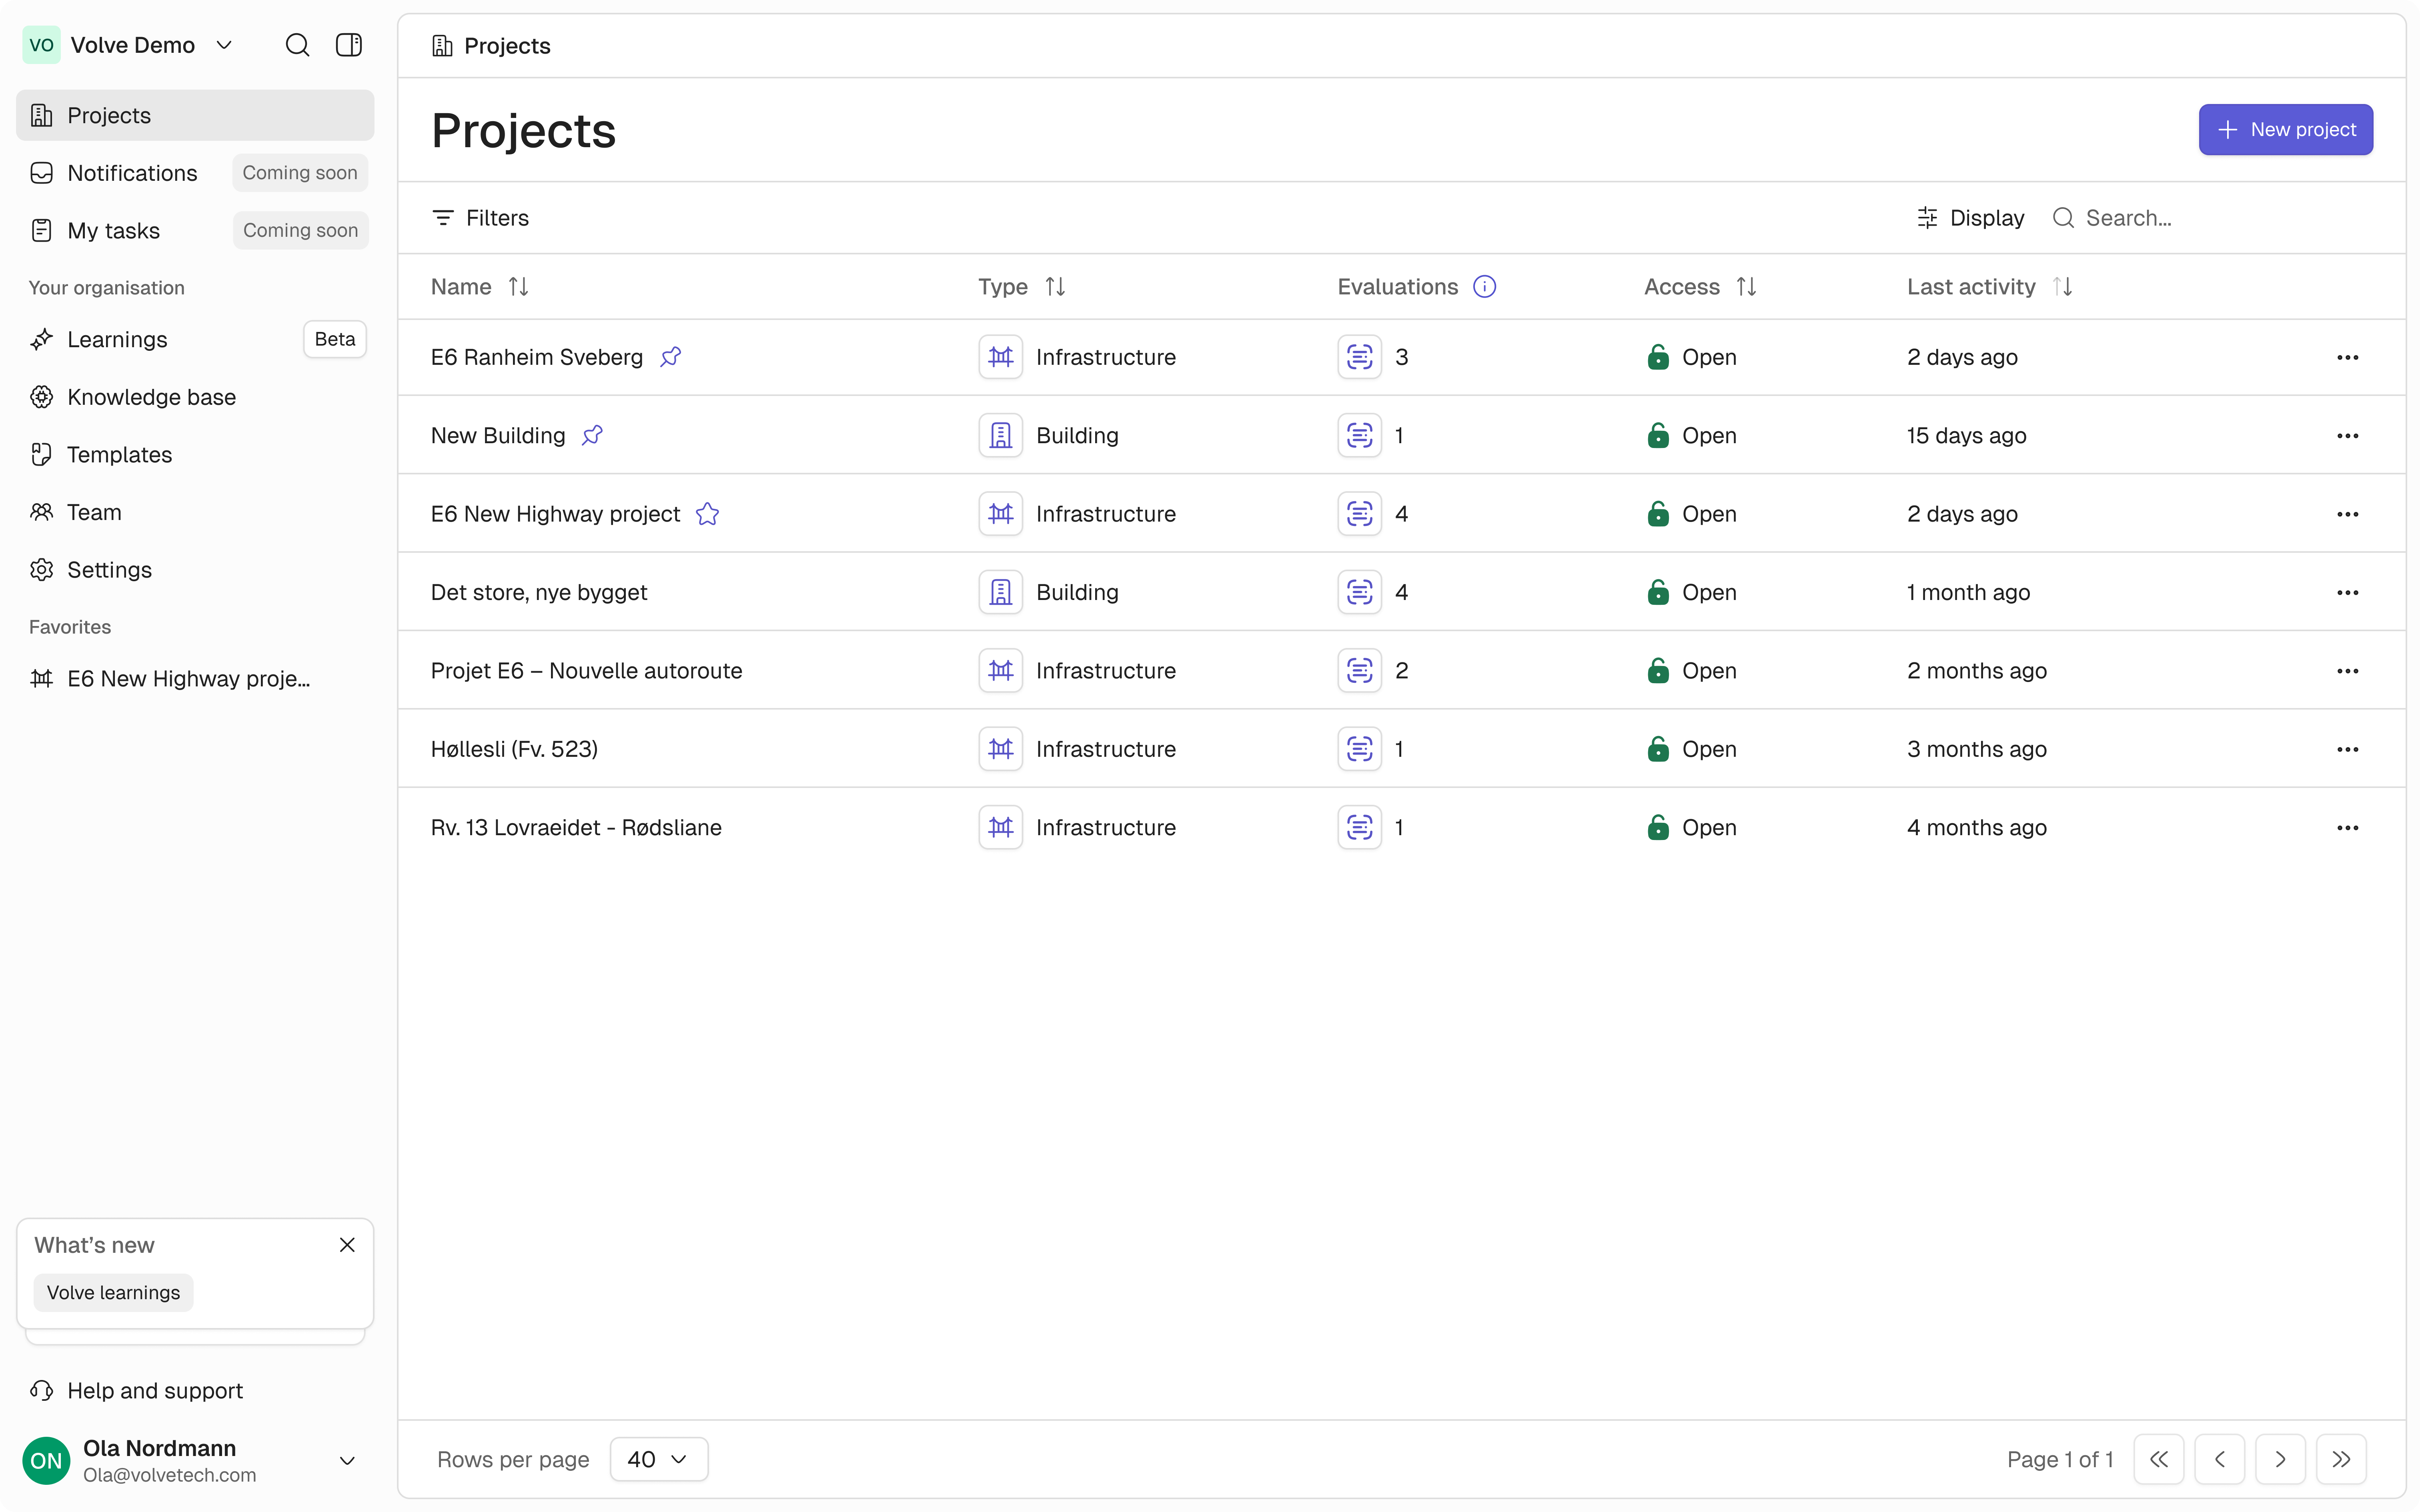Open the three-dot menu for New Building row
Viewport: 2420px width, 1512px height.
coord(2347,436)
